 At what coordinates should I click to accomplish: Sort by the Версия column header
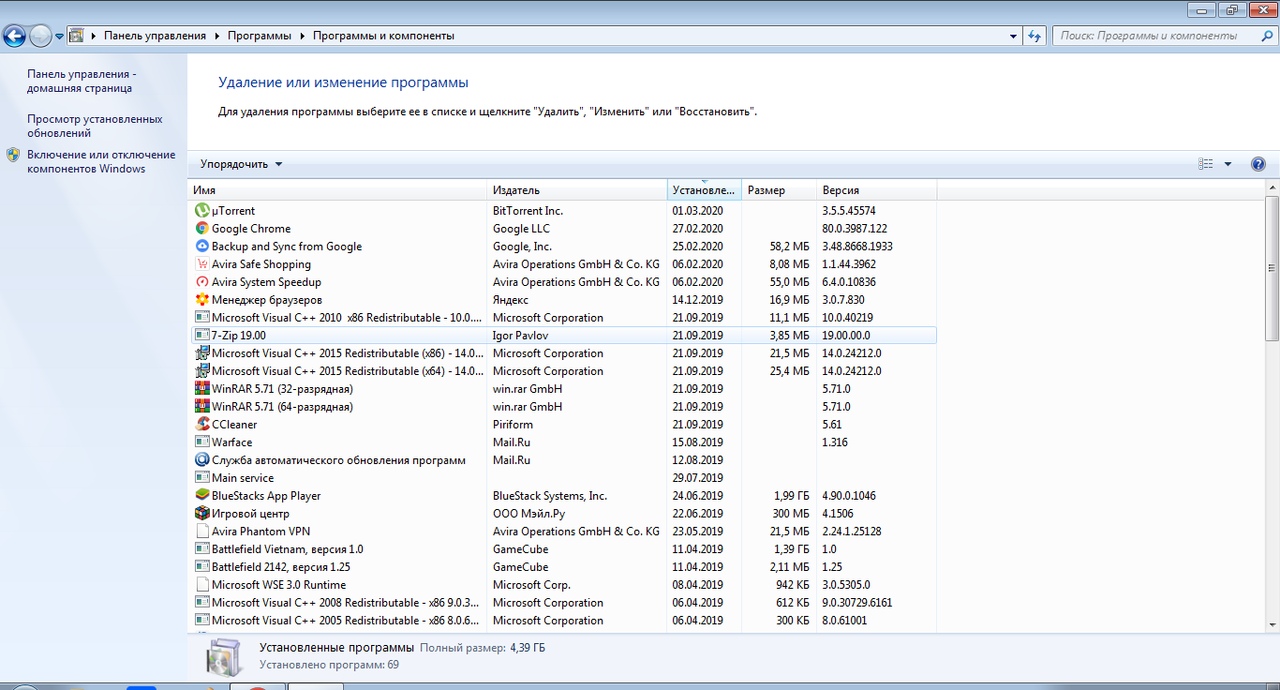[876, 190]
